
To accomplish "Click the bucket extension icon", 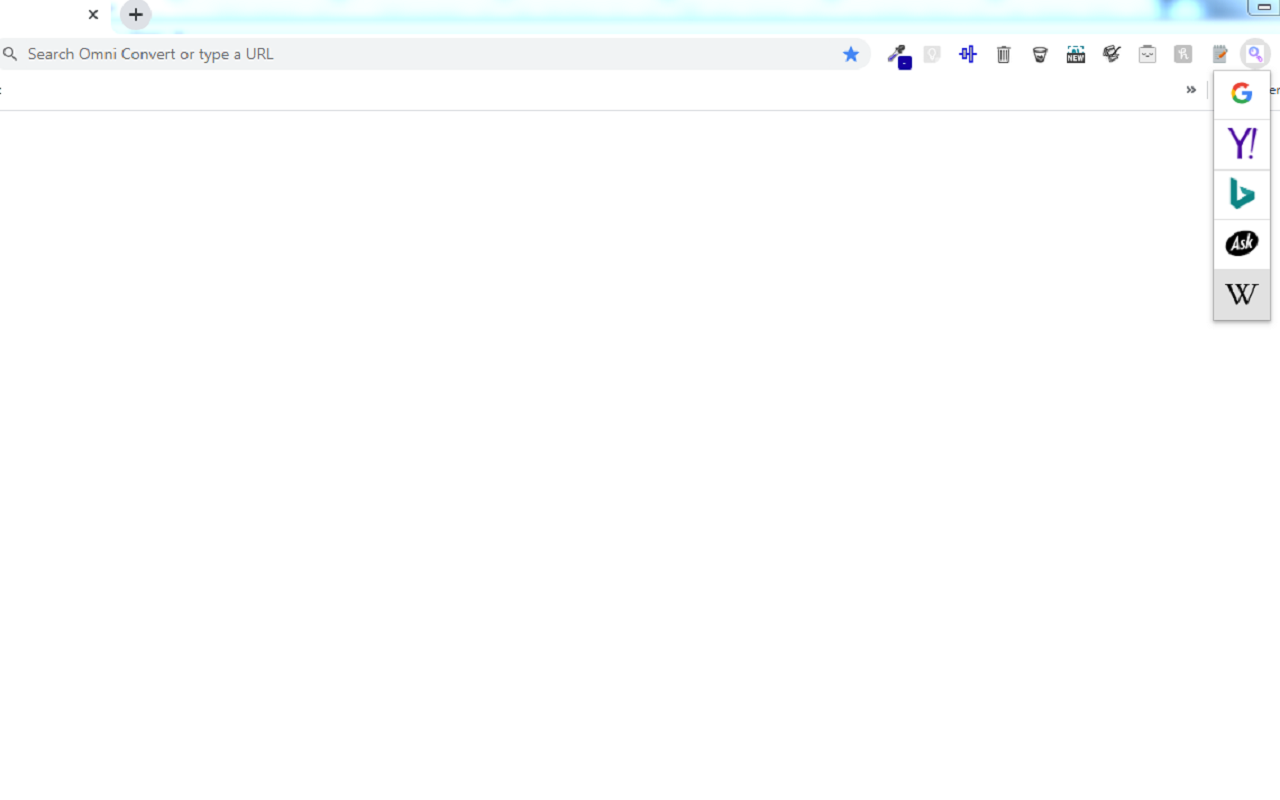I will click(x=1039, y=54).
